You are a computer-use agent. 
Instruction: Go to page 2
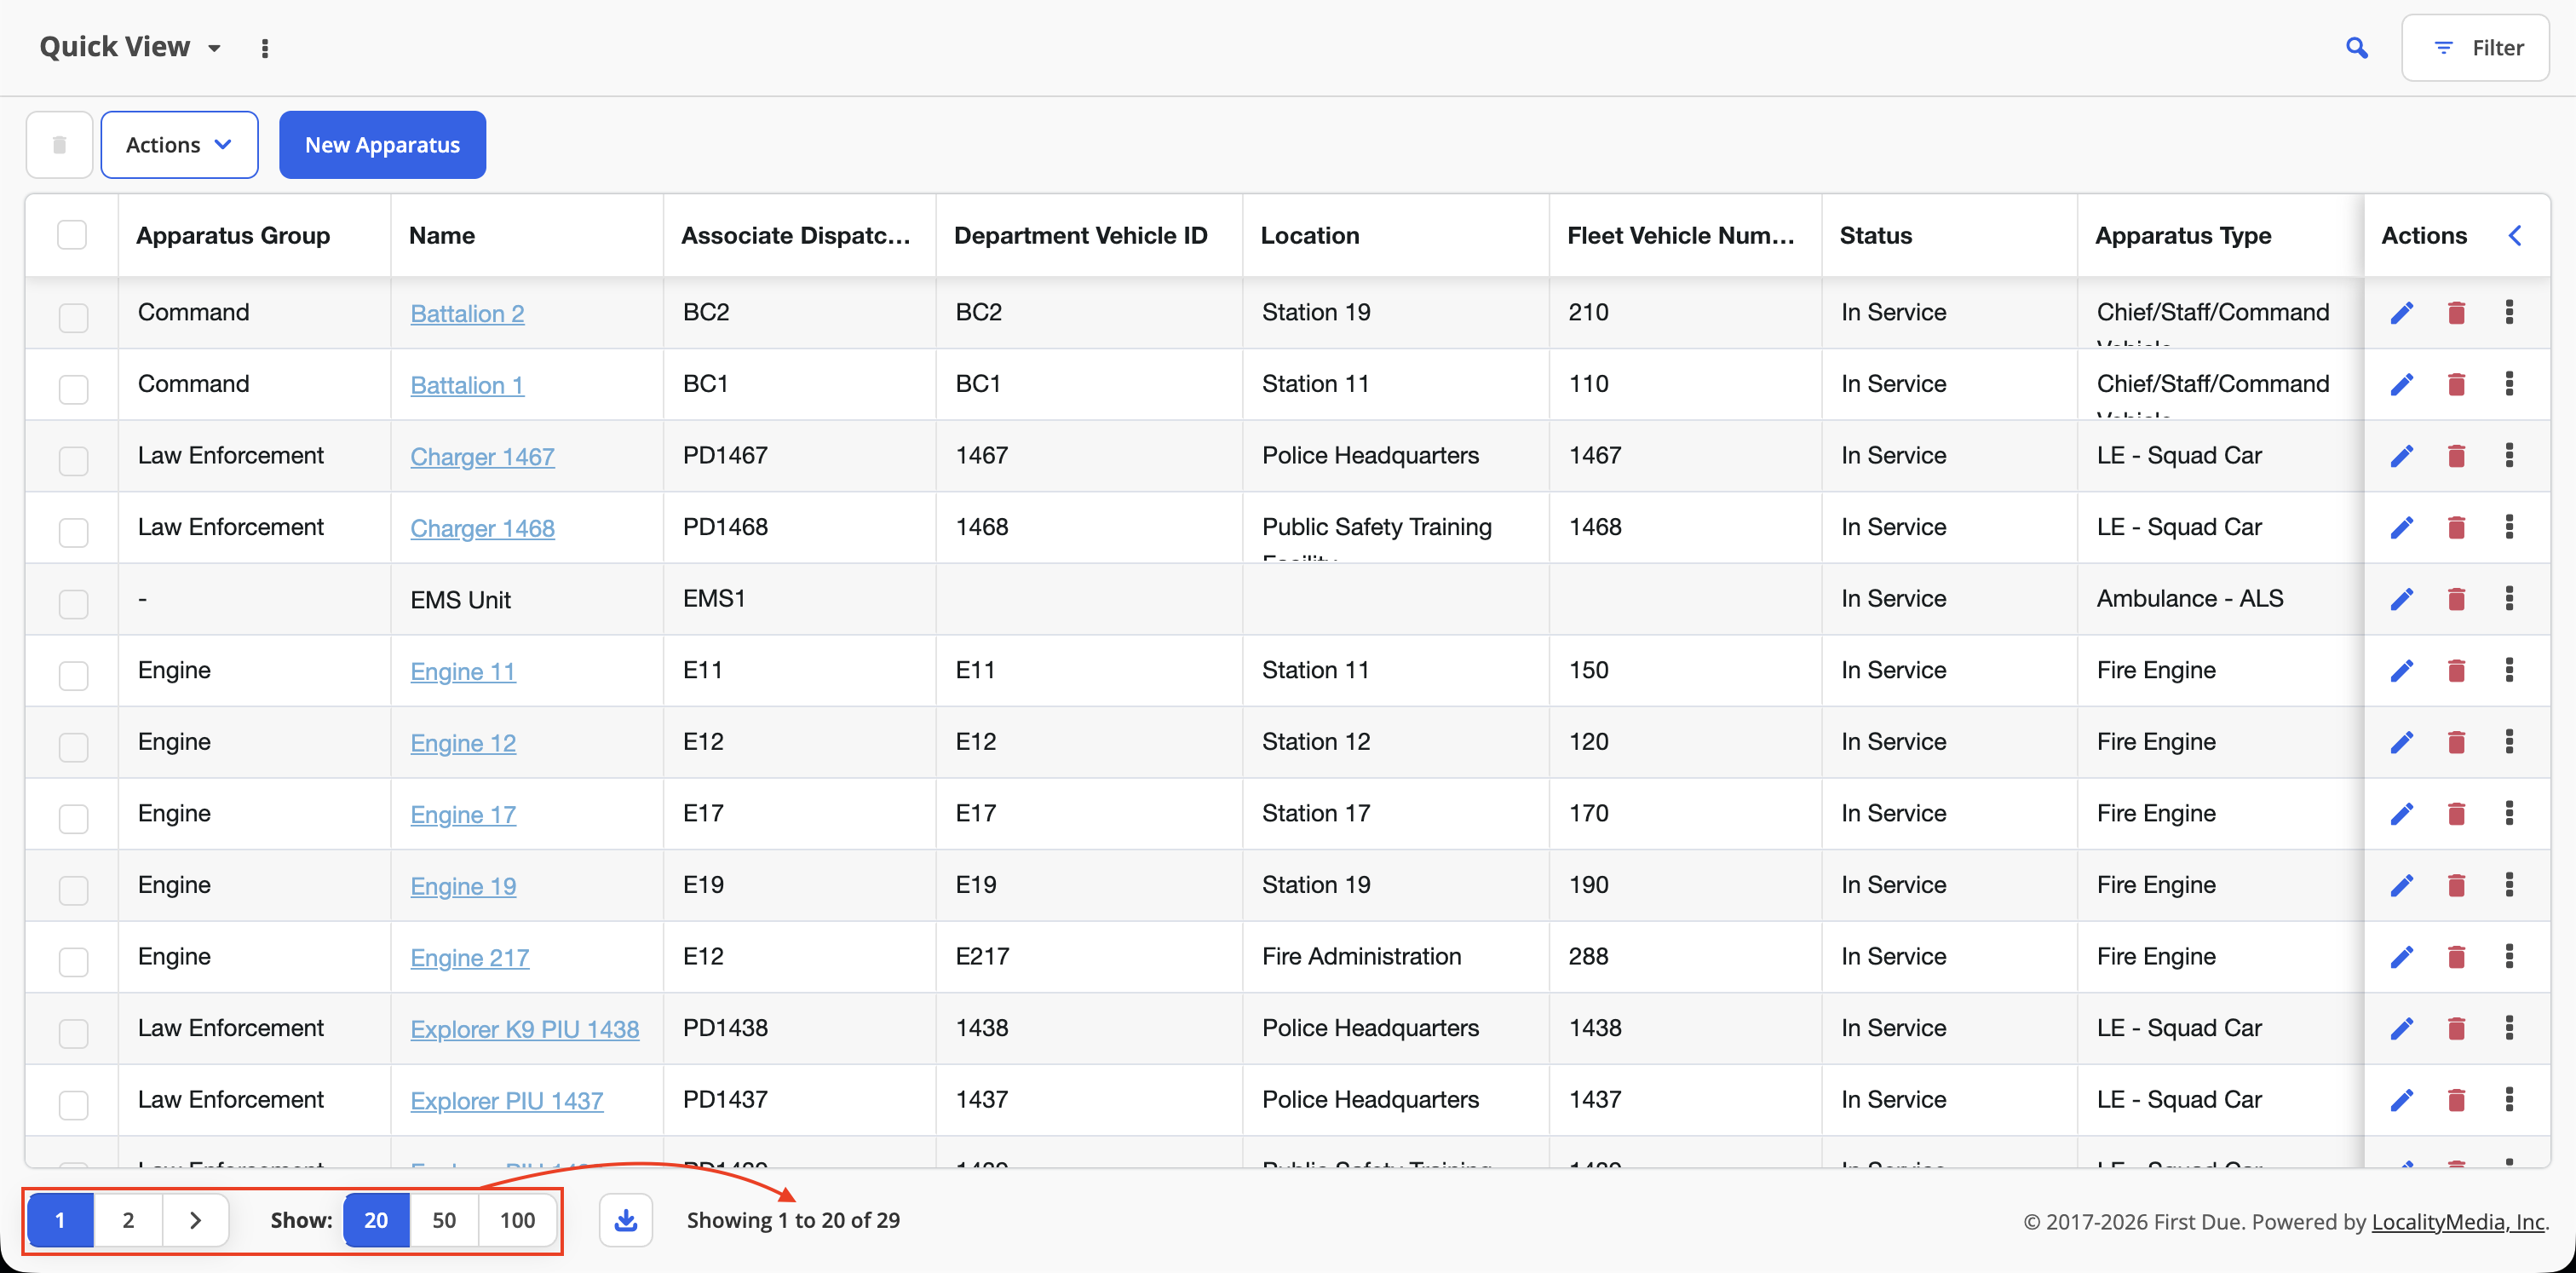pos(128,1220)
